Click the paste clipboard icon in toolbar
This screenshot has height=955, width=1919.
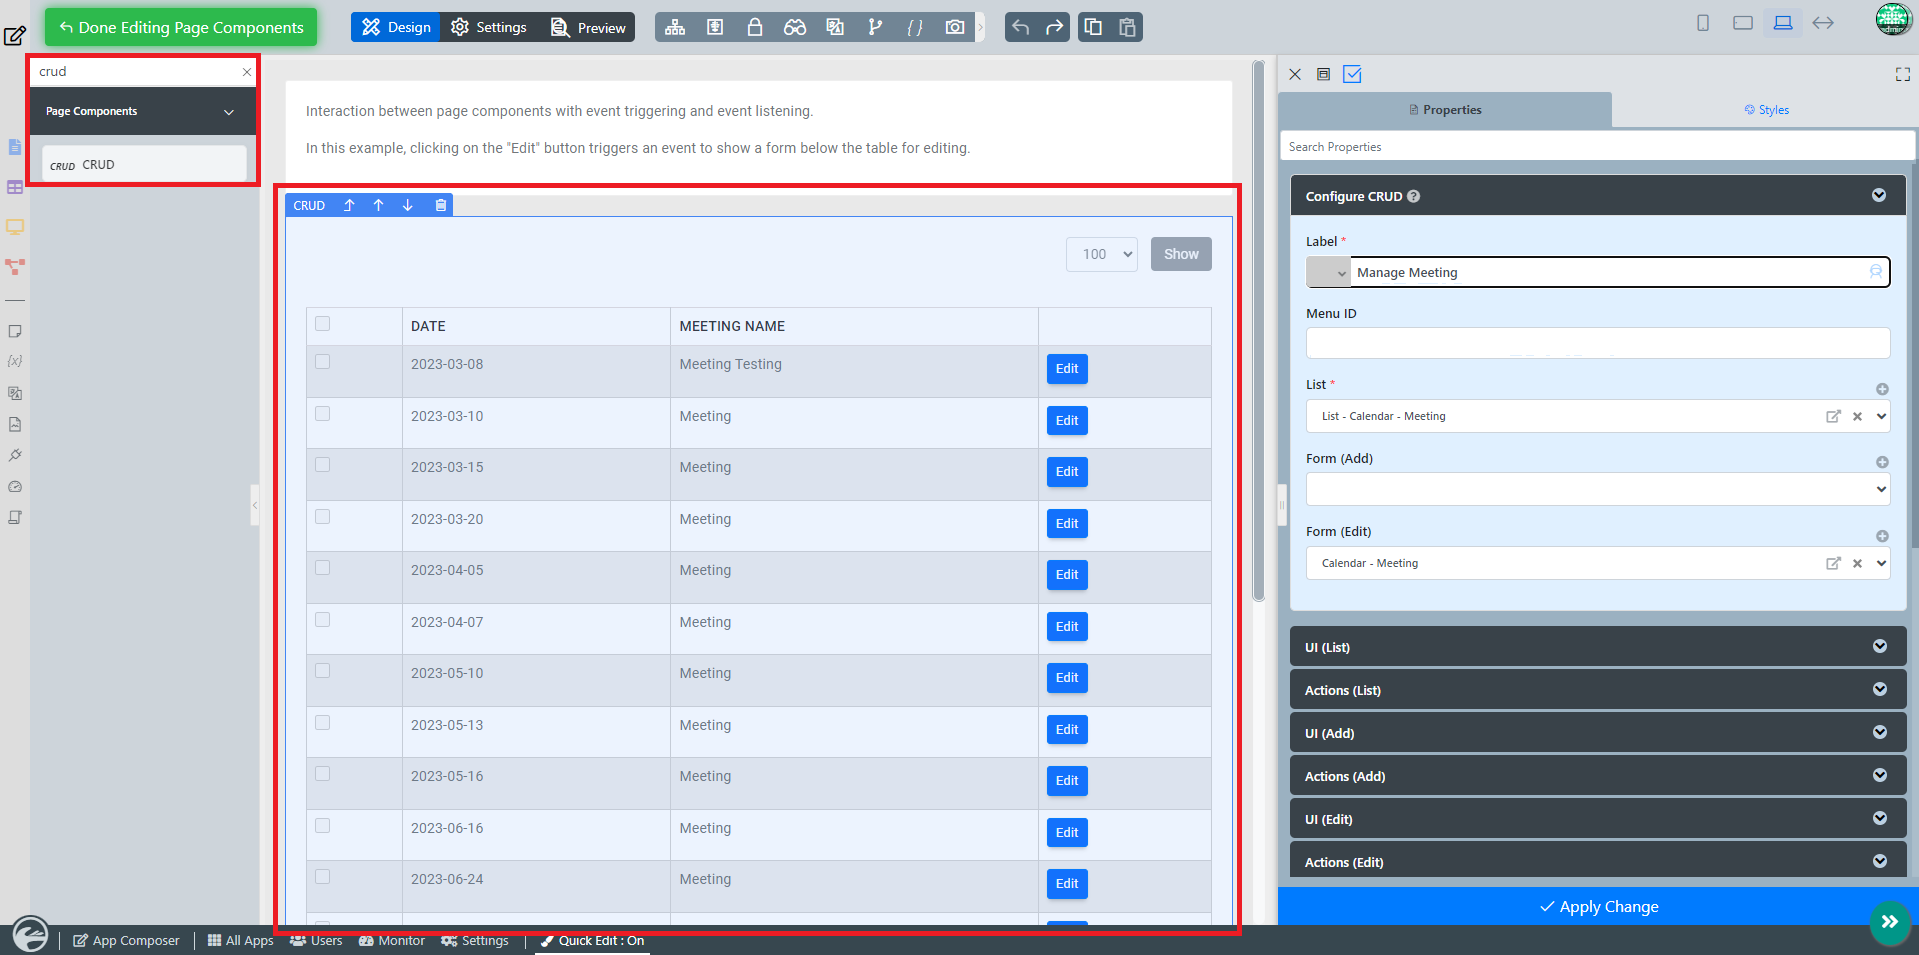coord(1127,27)
